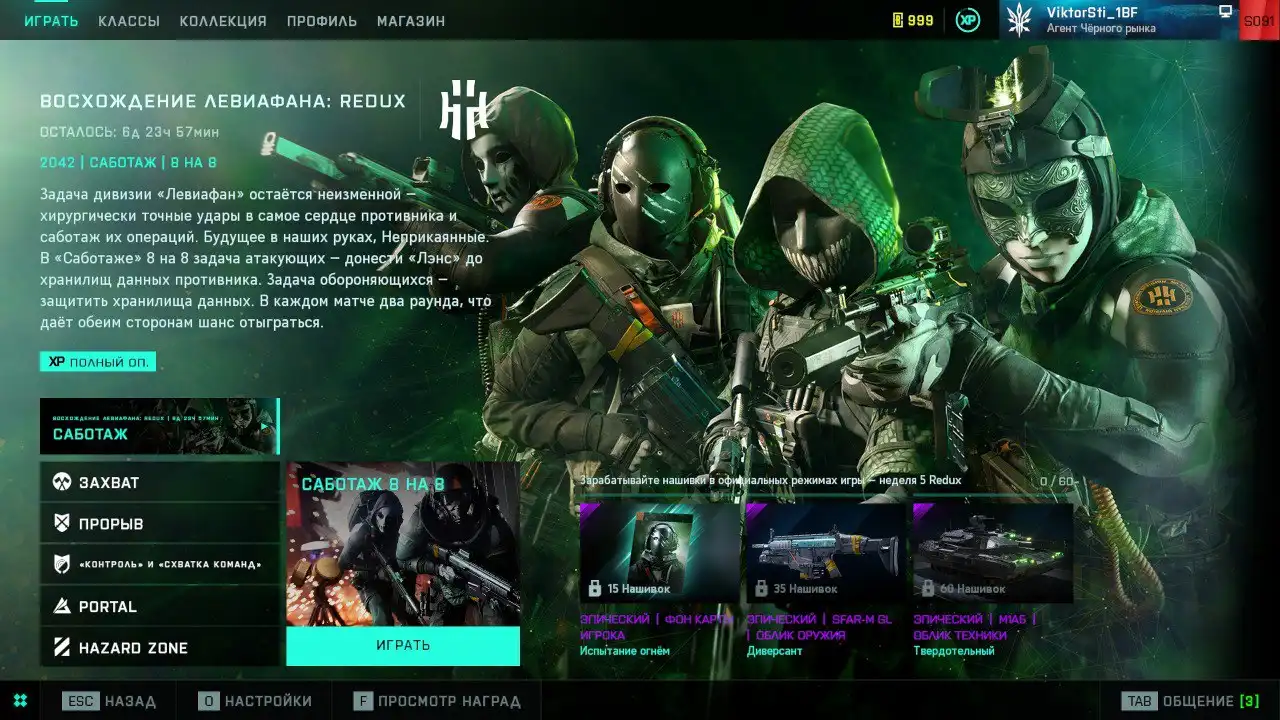Screen dimensions: 1280x720
Task: Click the Hazard Zone logo icon
Action: [62, 647]
